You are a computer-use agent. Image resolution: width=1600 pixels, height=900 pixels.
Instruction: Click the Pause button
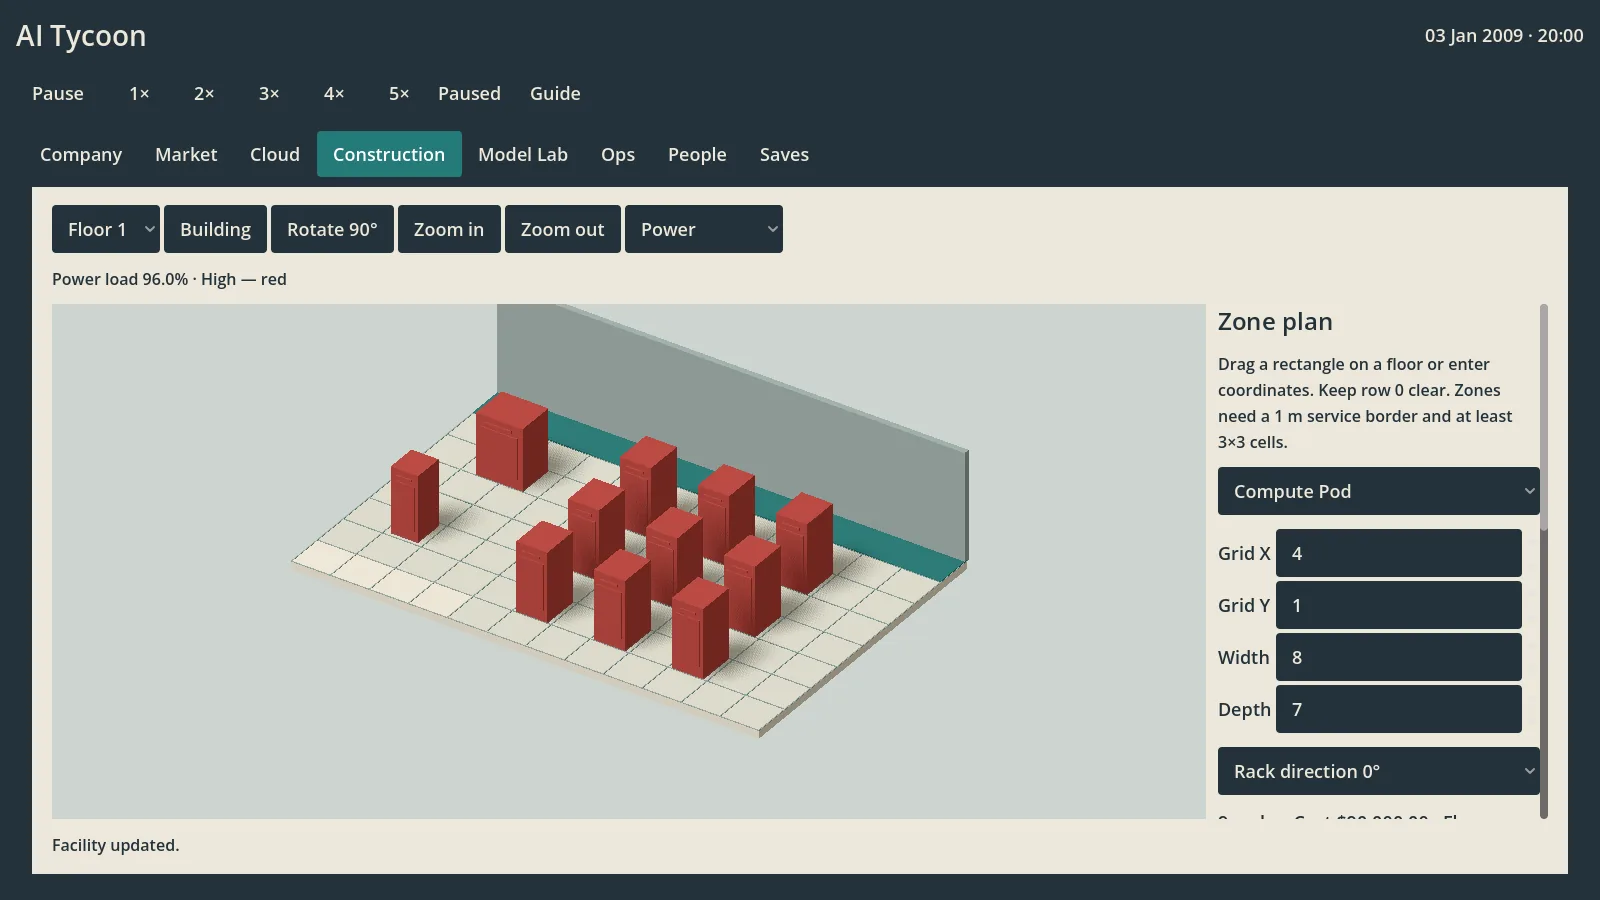(x=58, y=93)
